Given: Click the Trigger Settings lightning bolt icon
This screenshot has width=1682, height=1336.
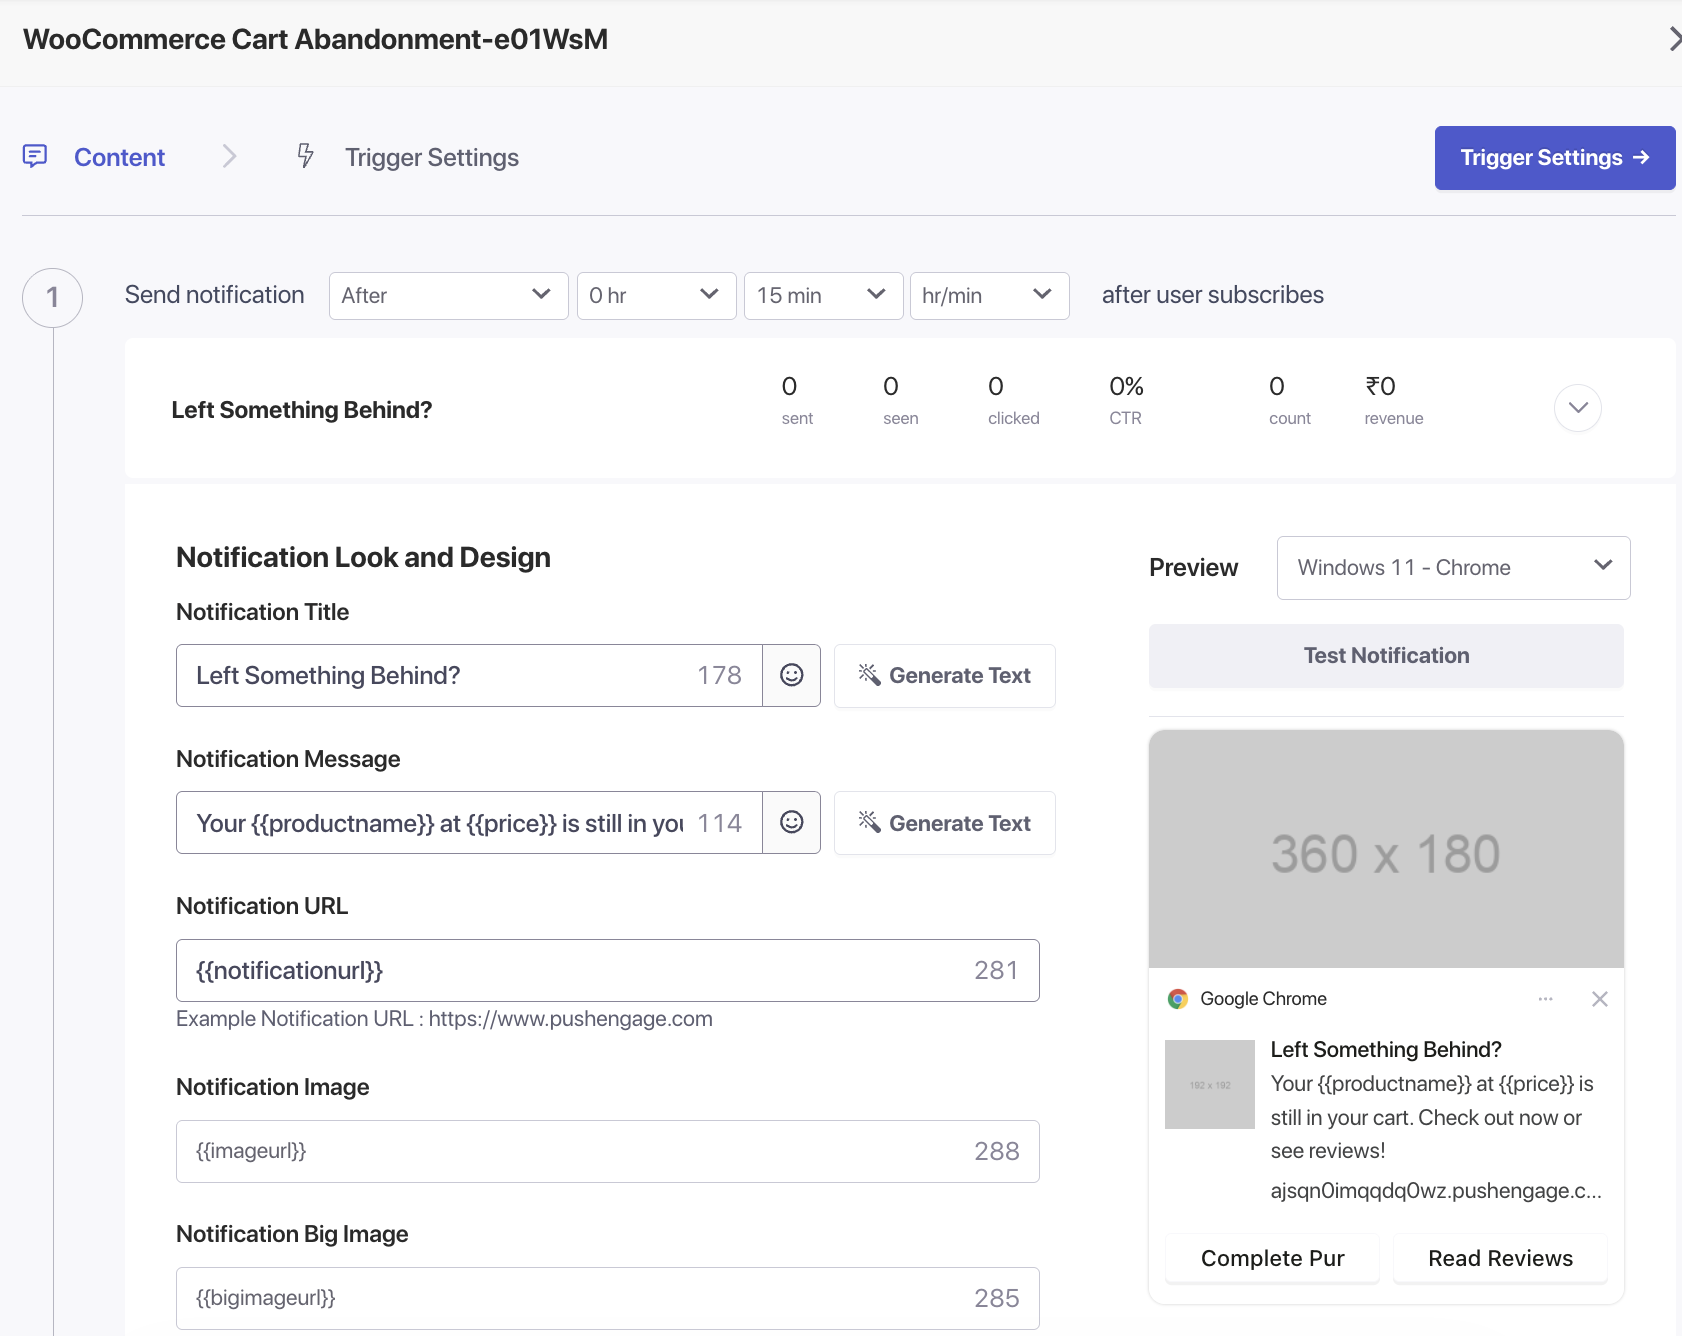Looking at the screenshot, I should [305, 156].
